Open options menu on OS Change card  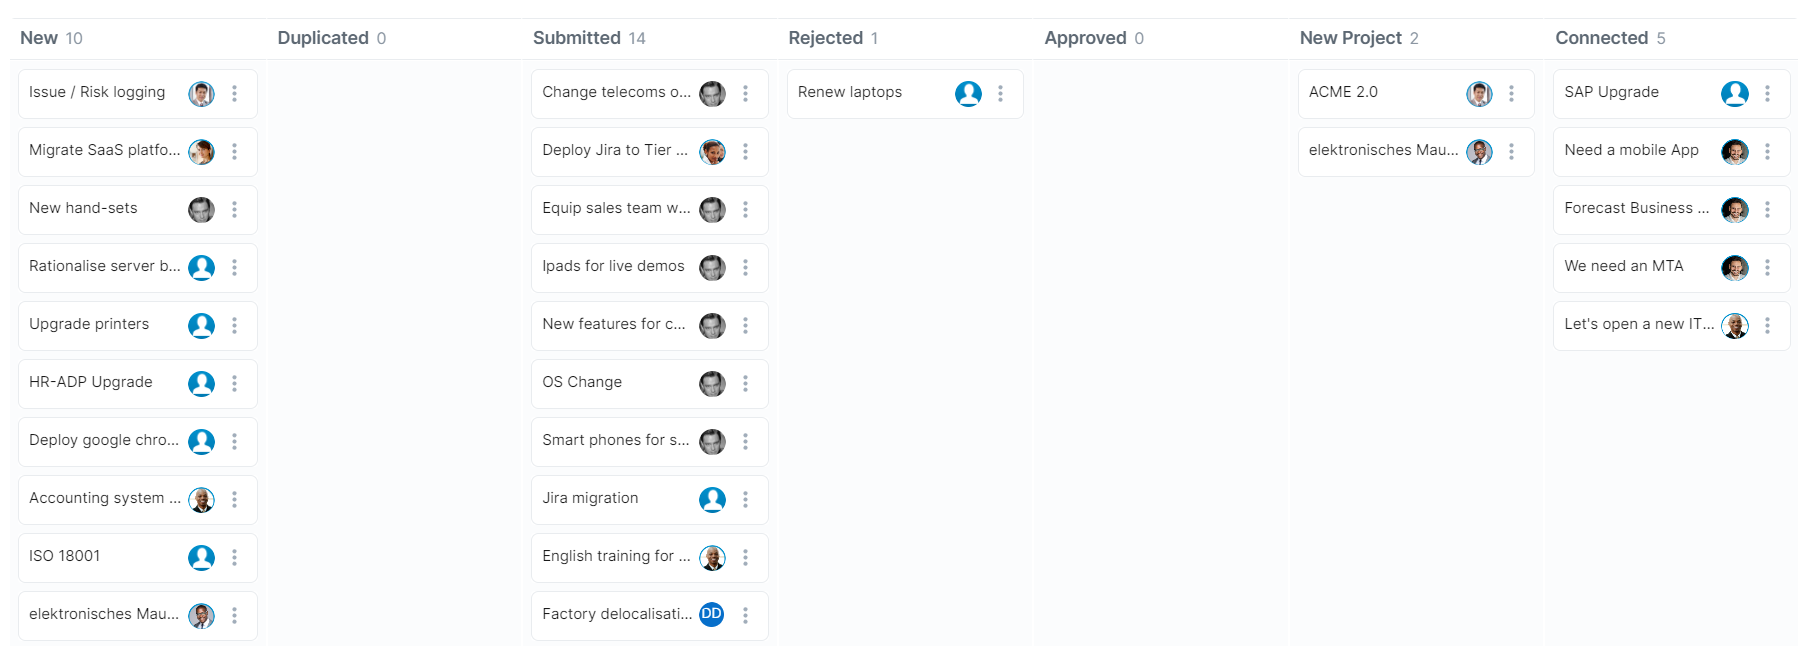745,383
